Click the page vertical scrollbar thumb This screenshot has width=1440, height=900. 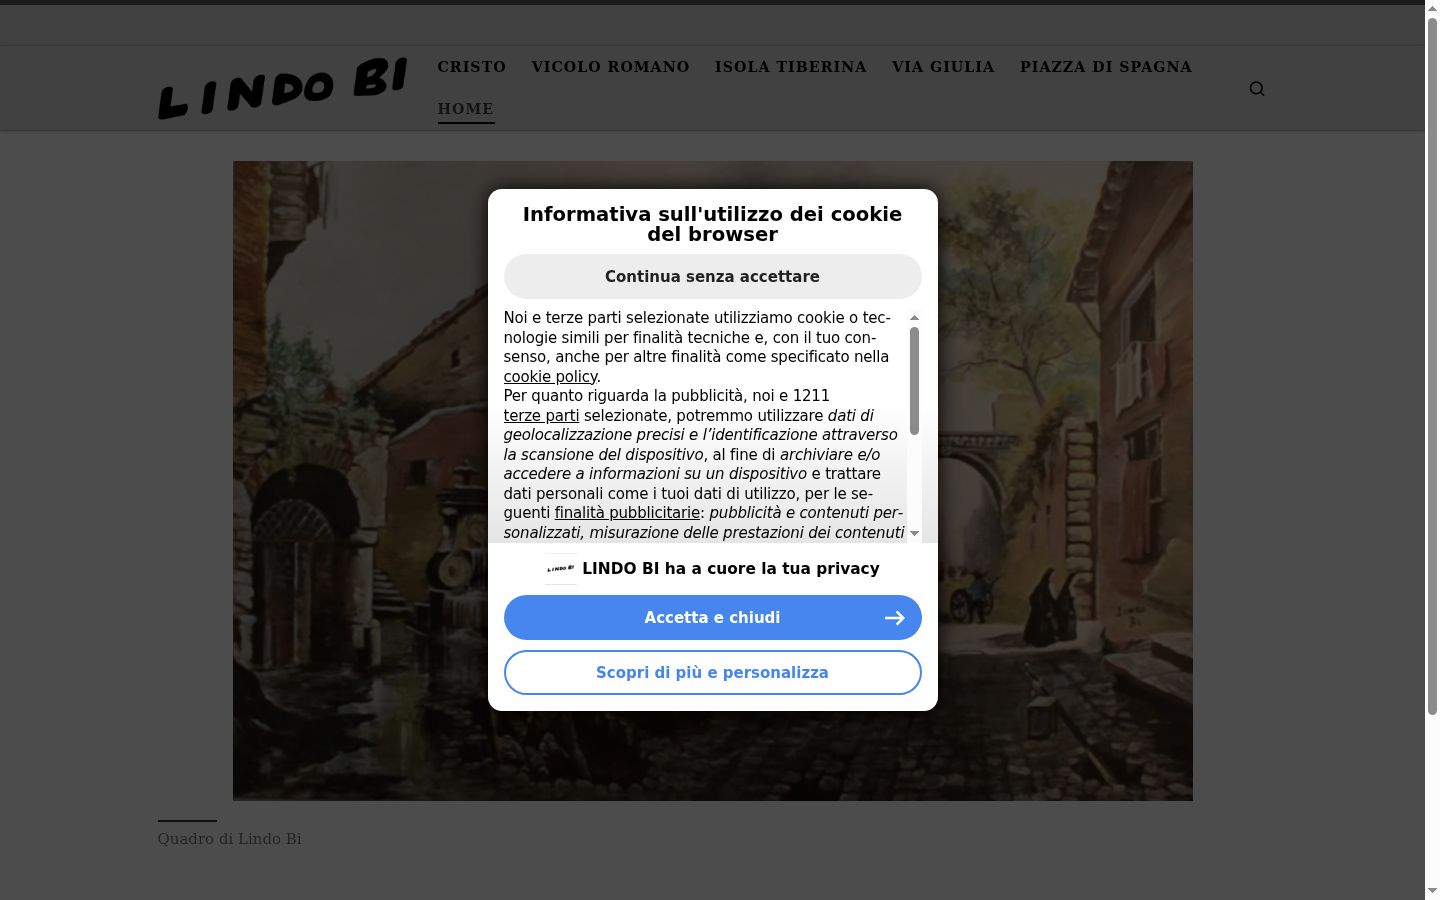(1432, 365)
